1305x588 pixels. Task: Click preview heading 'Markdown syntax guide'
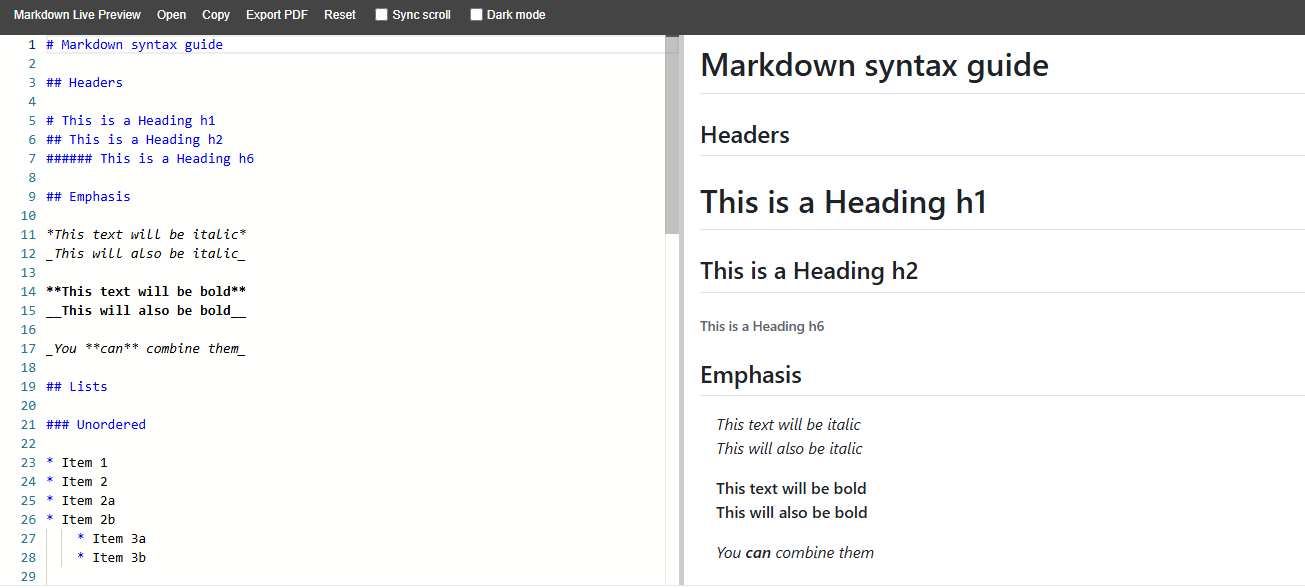click(x=874, y=66)
